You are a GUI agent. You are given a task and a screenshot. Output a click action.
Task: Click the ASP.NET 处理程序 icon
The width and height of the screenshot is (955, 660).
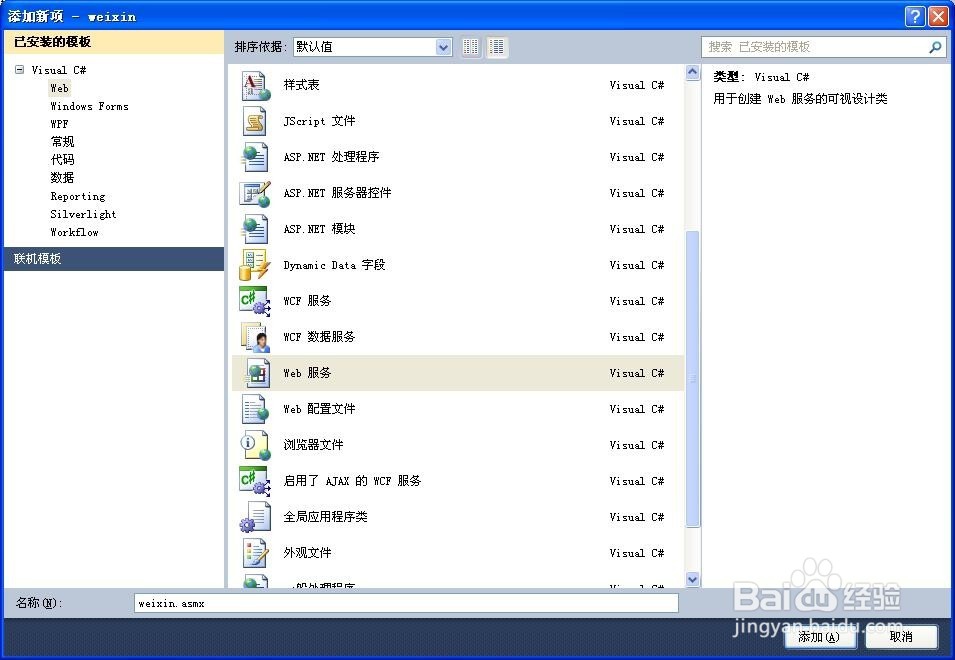tap(256, 157)
